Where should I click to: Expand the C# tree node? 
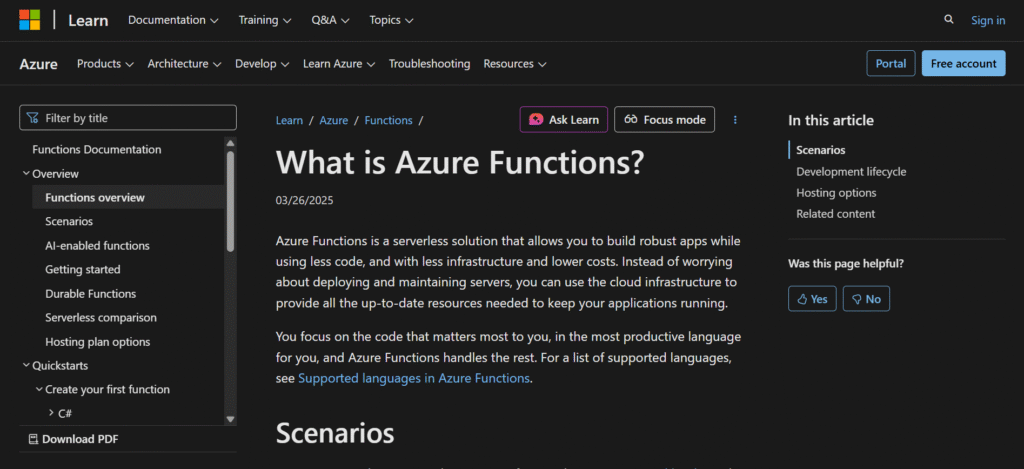52,413
